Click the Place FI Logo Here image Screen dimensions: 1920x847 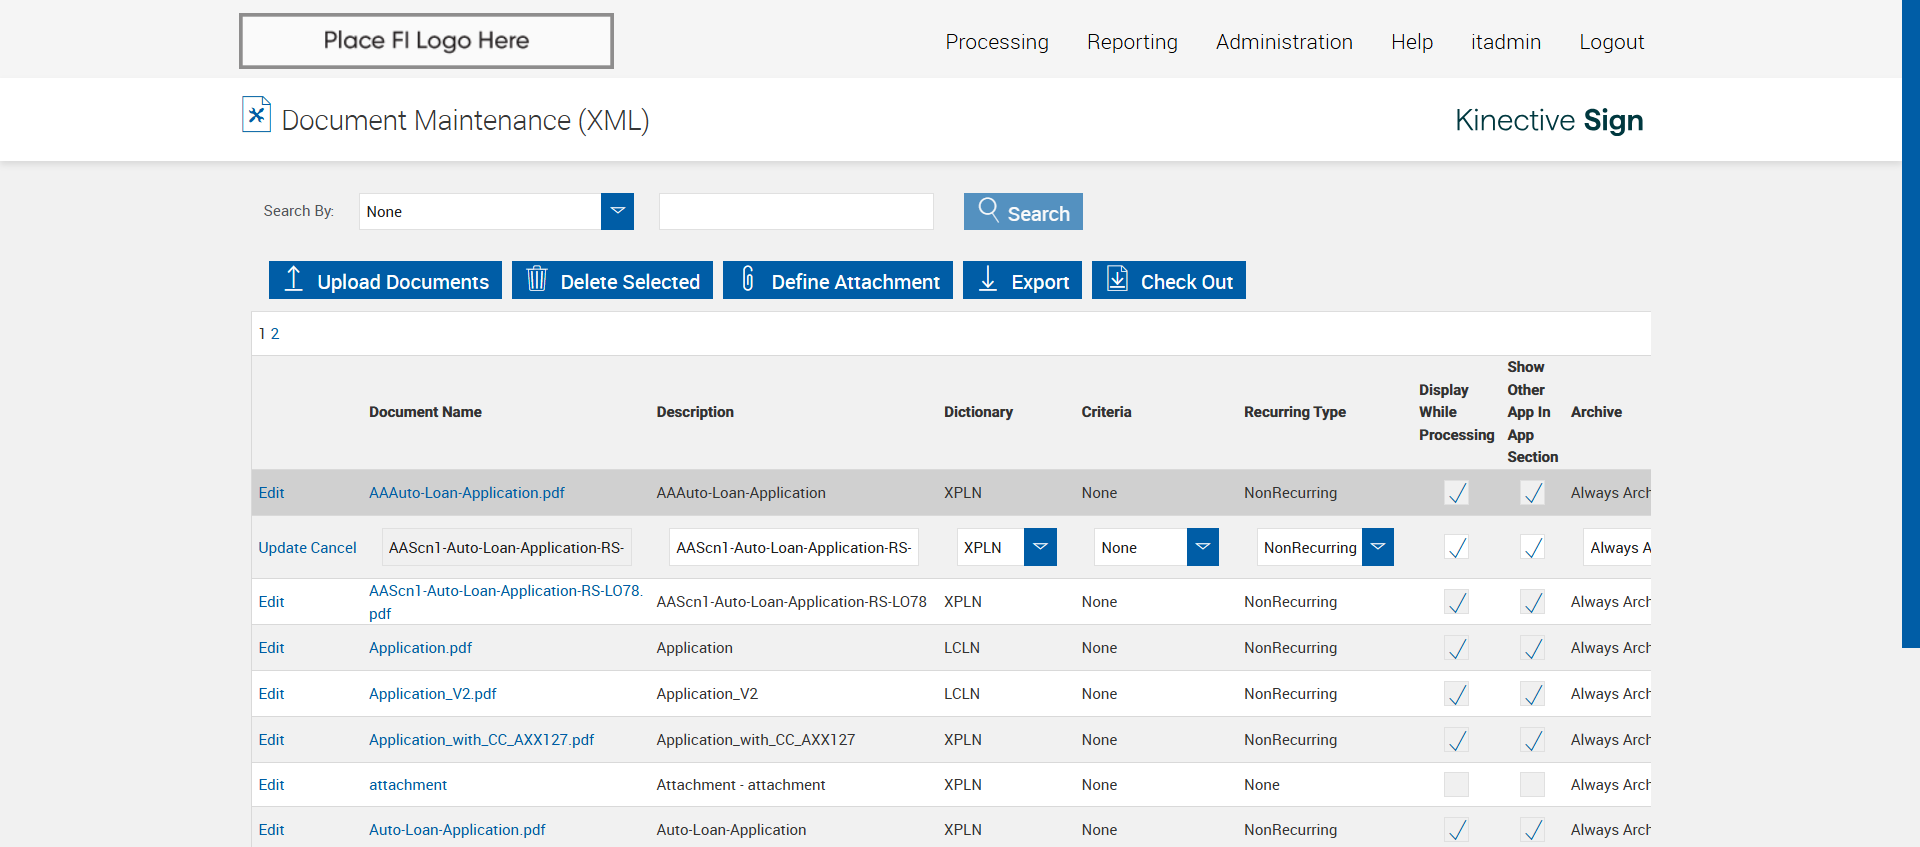click(x=426, y=41)
